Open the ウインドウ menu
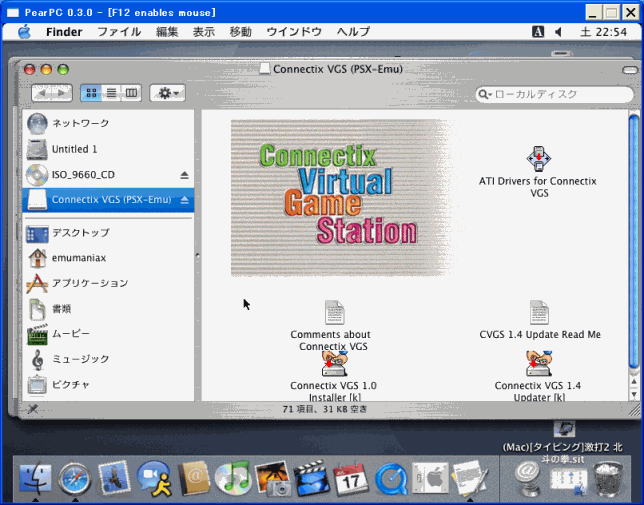Screen dimensions: 644x505 [294, 32]
